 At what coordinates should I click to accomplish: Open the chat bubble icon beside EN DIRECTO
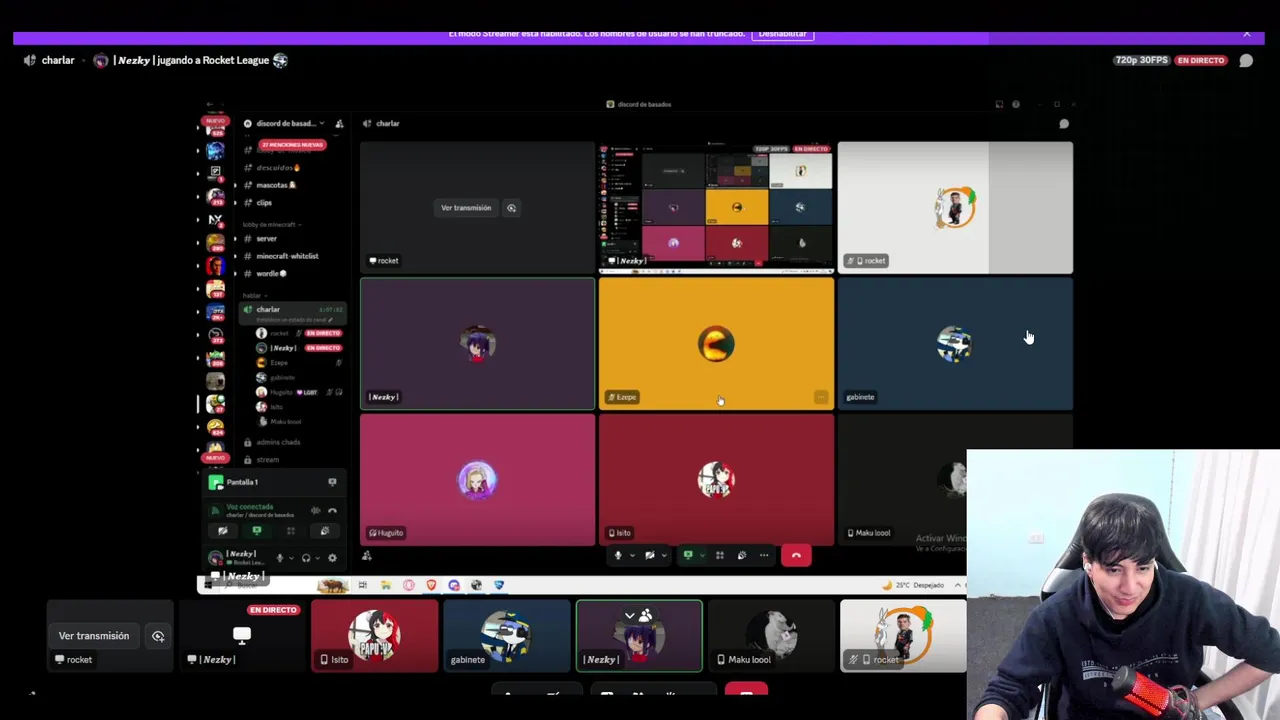pyautogui.click(x=1246, y=60)
